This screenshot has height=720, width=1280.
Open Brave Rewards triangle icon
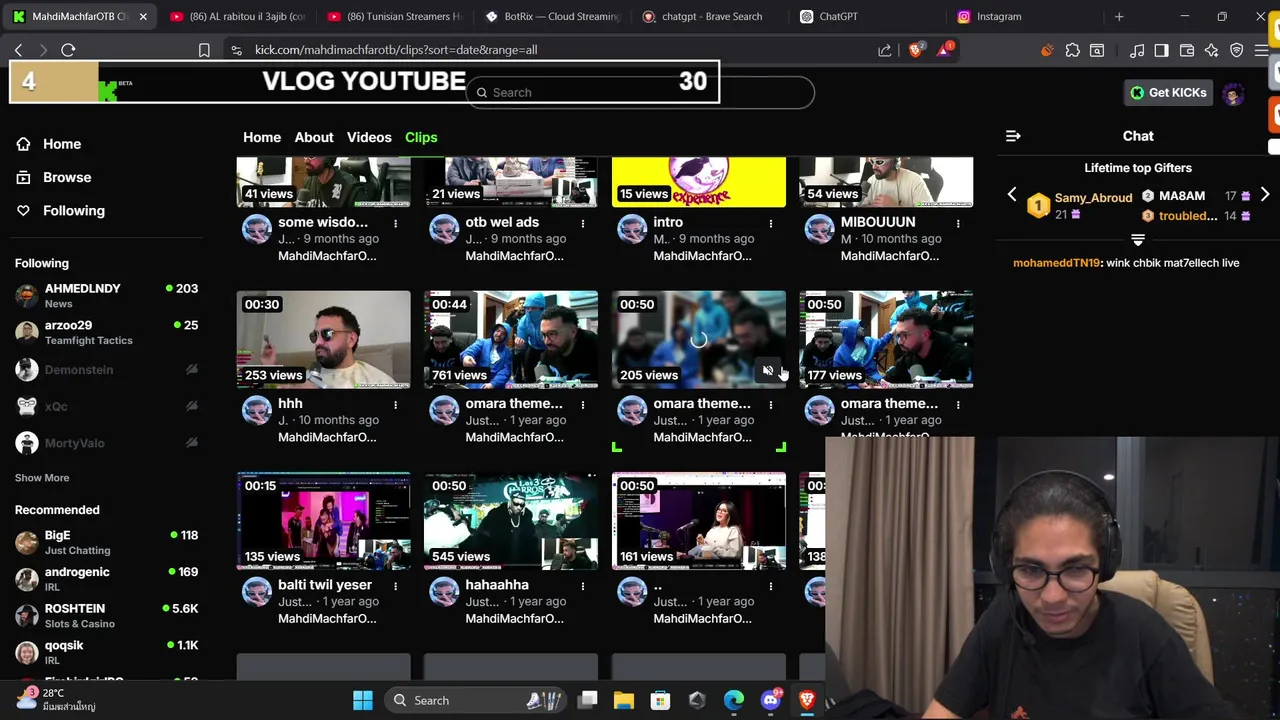(x=944, y=50)
